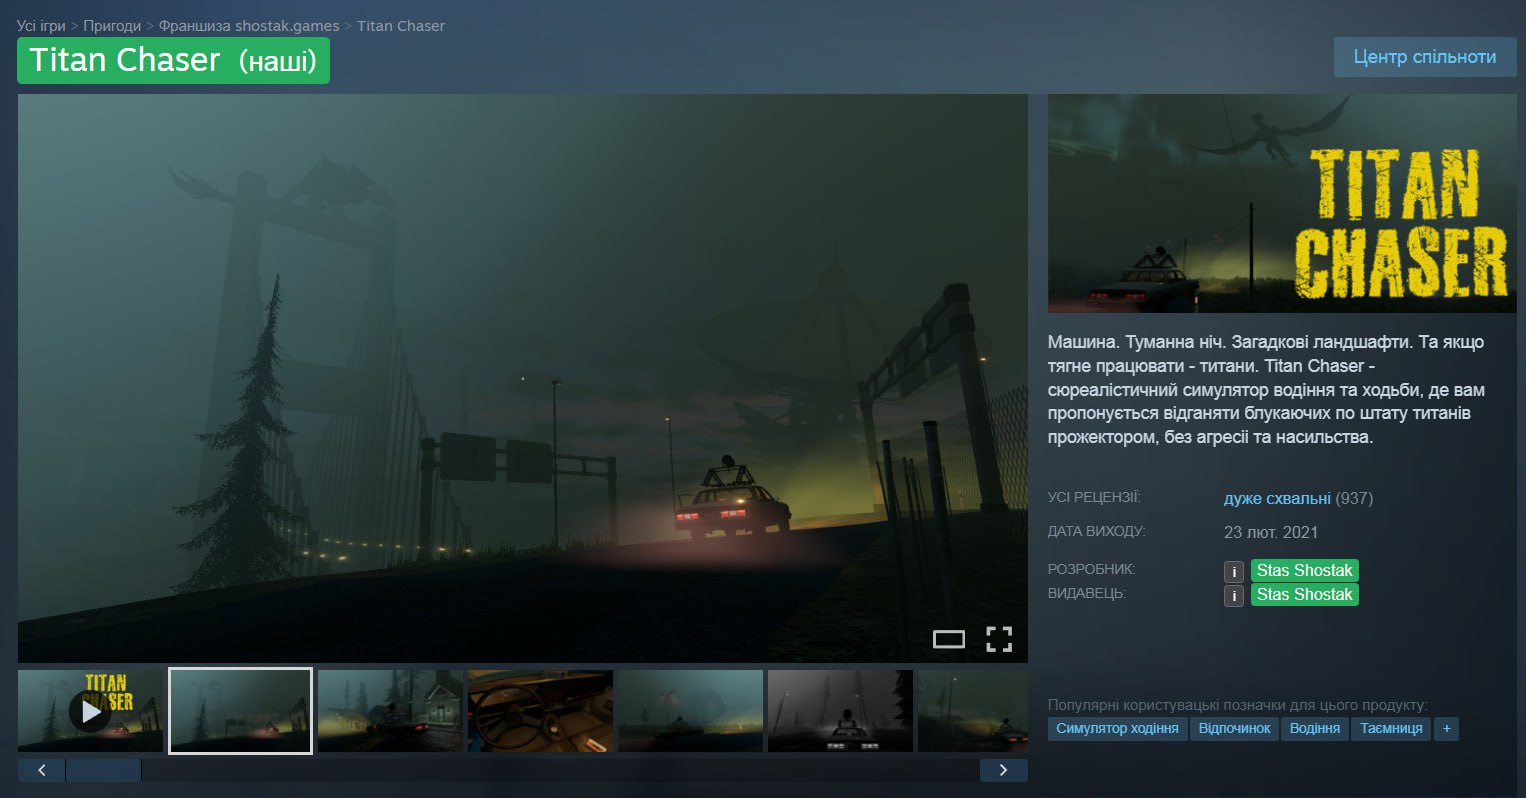Click info icon next to developer Stas Shostak

1234,571
